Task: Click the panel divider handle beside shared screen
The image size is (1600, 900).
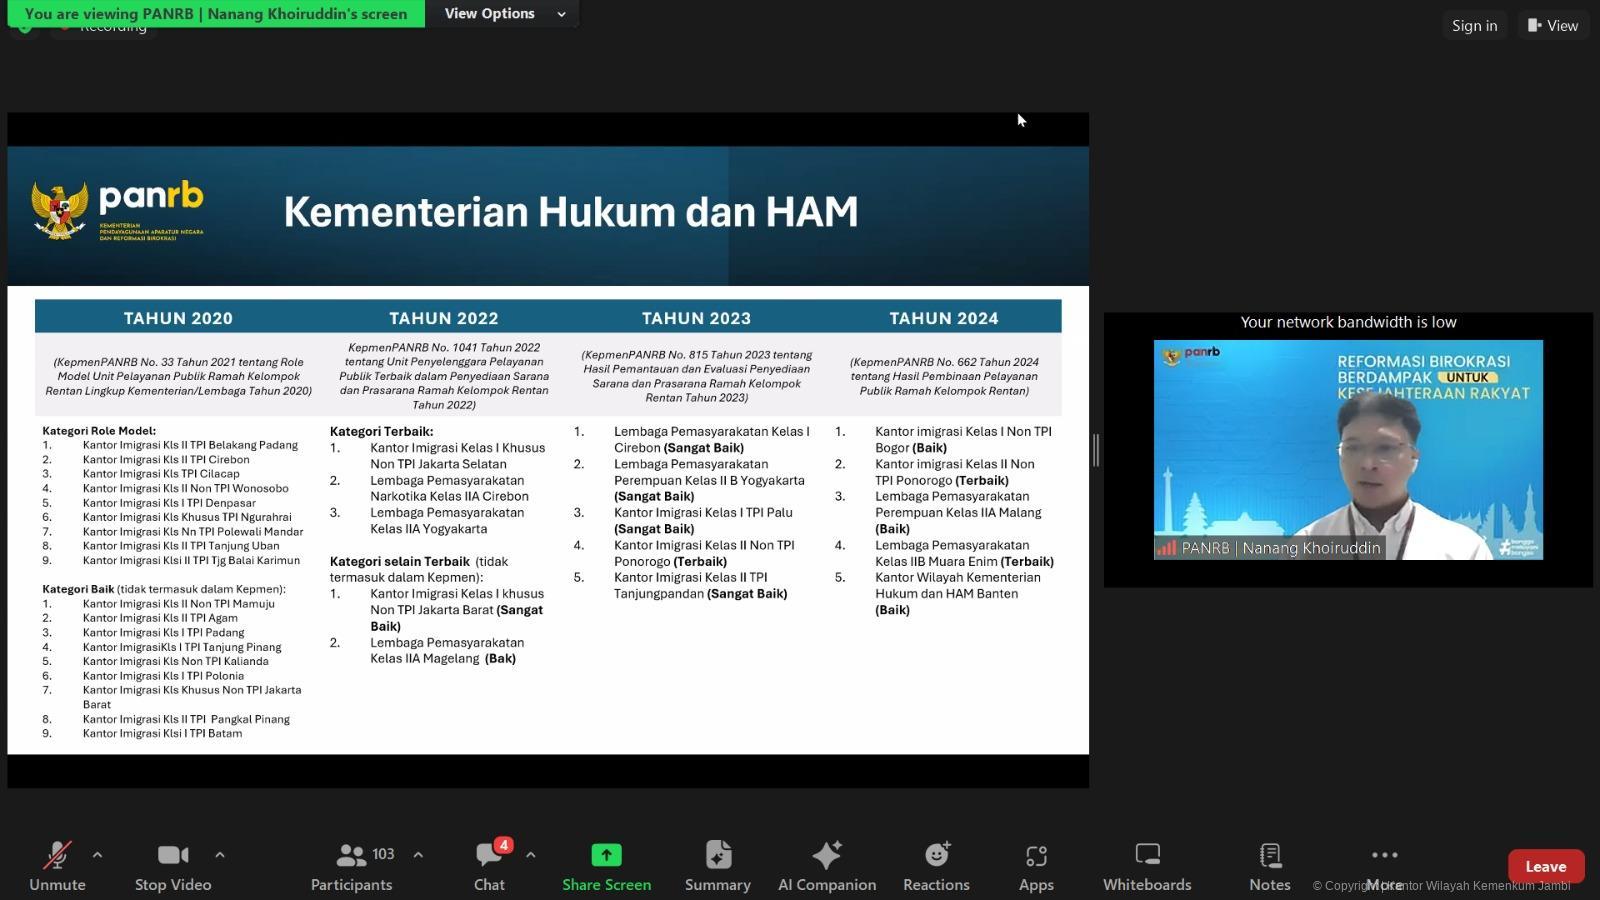Action: 1096,450
